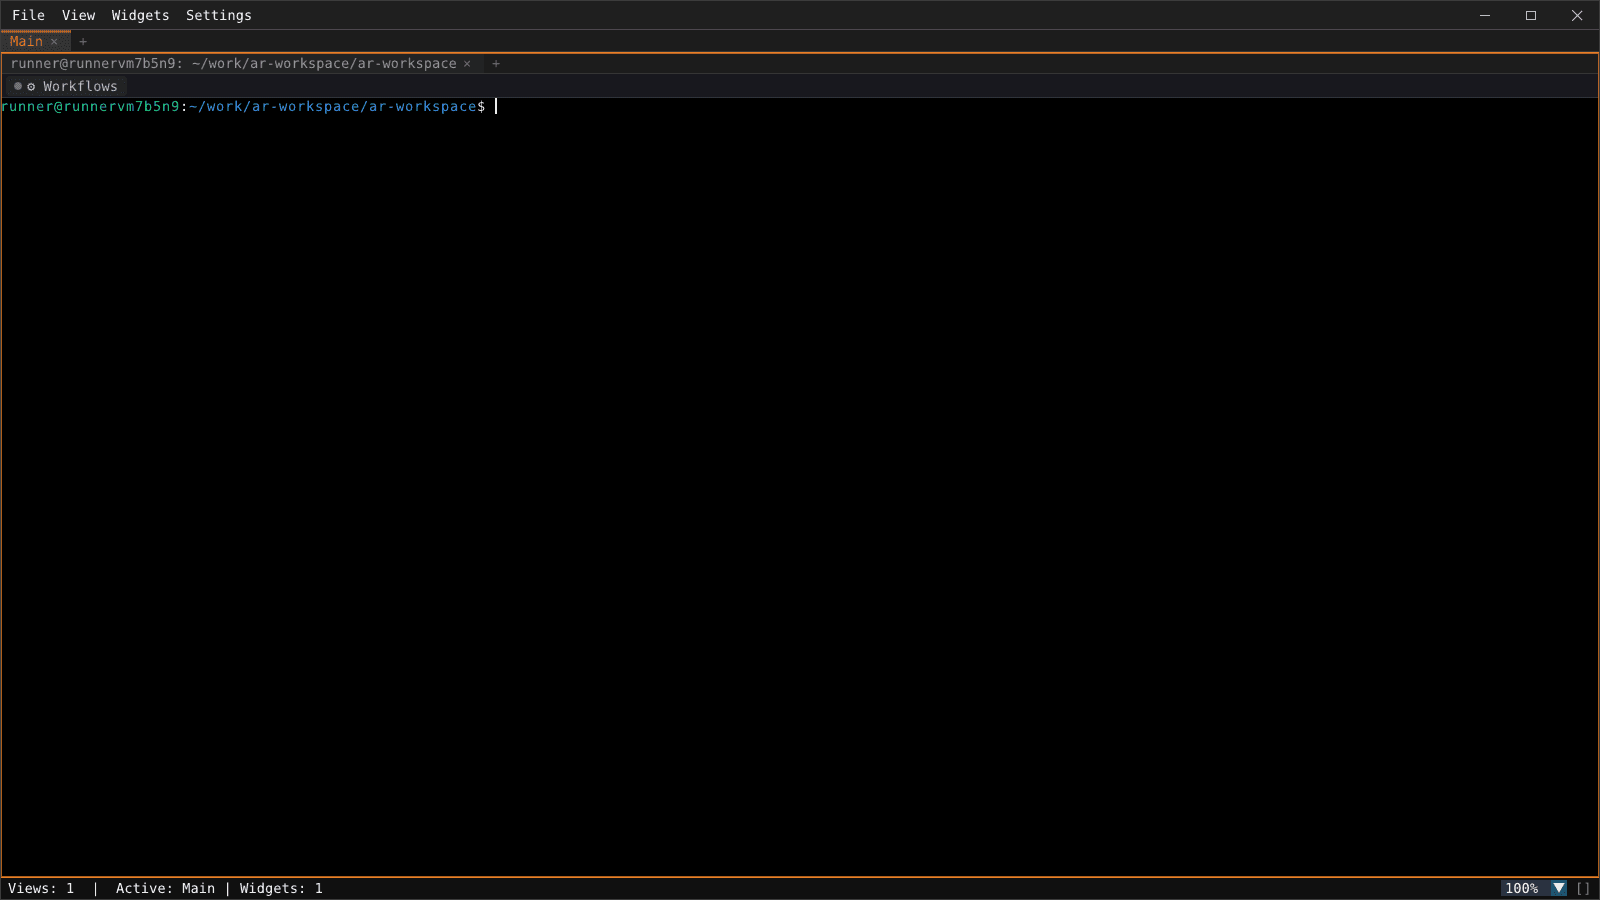Image resolution: width=1600 pixels, height=900 pixels.
Task: Click the square brackets icon in status bar
Action: [1583, 888]
